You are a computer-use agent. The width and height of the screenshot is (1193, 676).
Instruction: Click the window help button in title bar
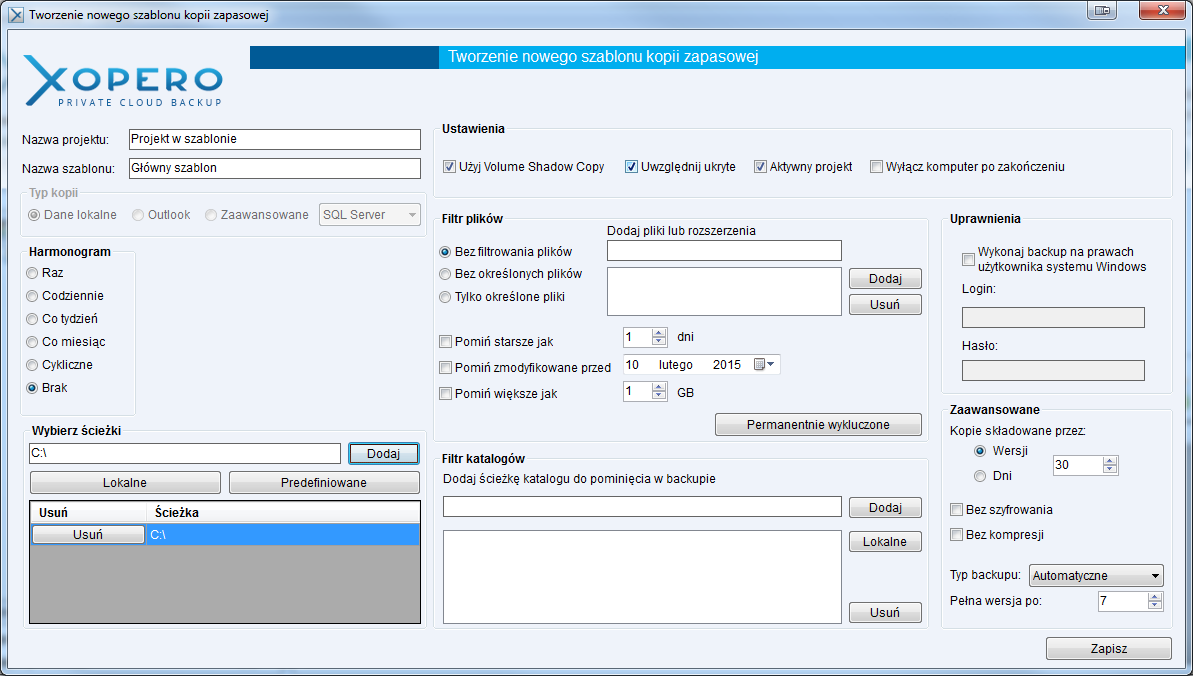tap(1101, 11)
